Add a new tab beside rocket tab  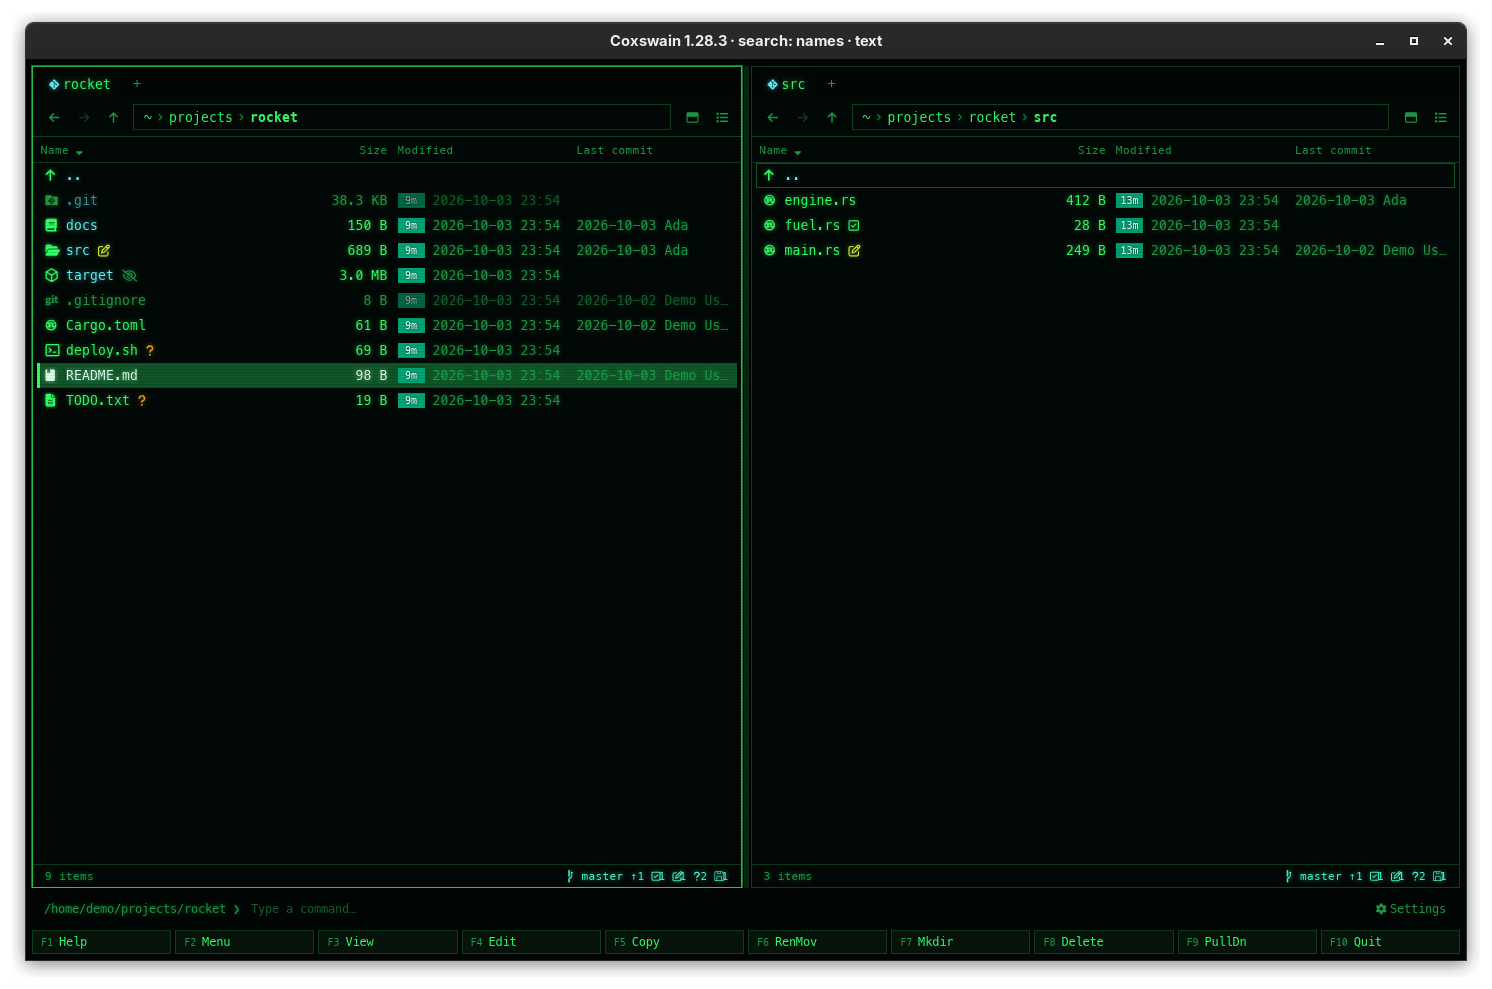pos(137,84)
